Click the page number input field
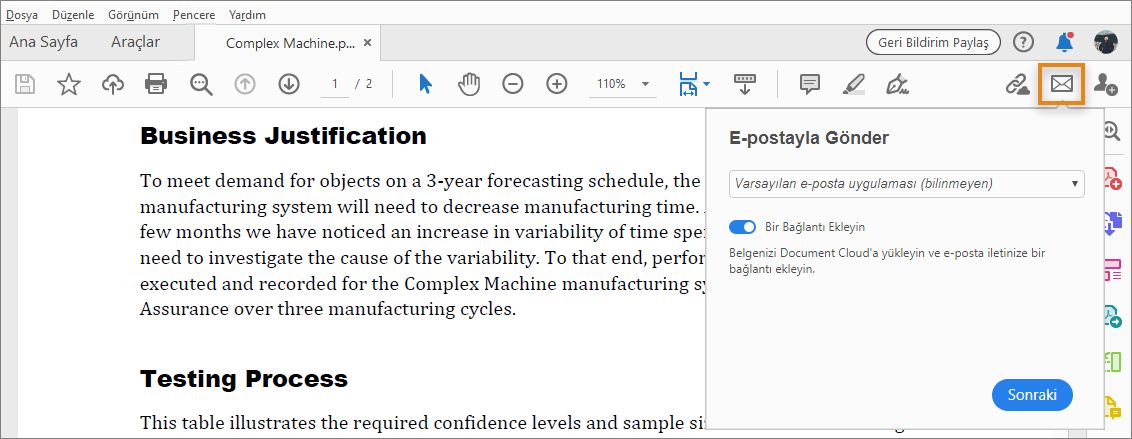Viewport: 1132px width, 439px height. click(335, 84)
